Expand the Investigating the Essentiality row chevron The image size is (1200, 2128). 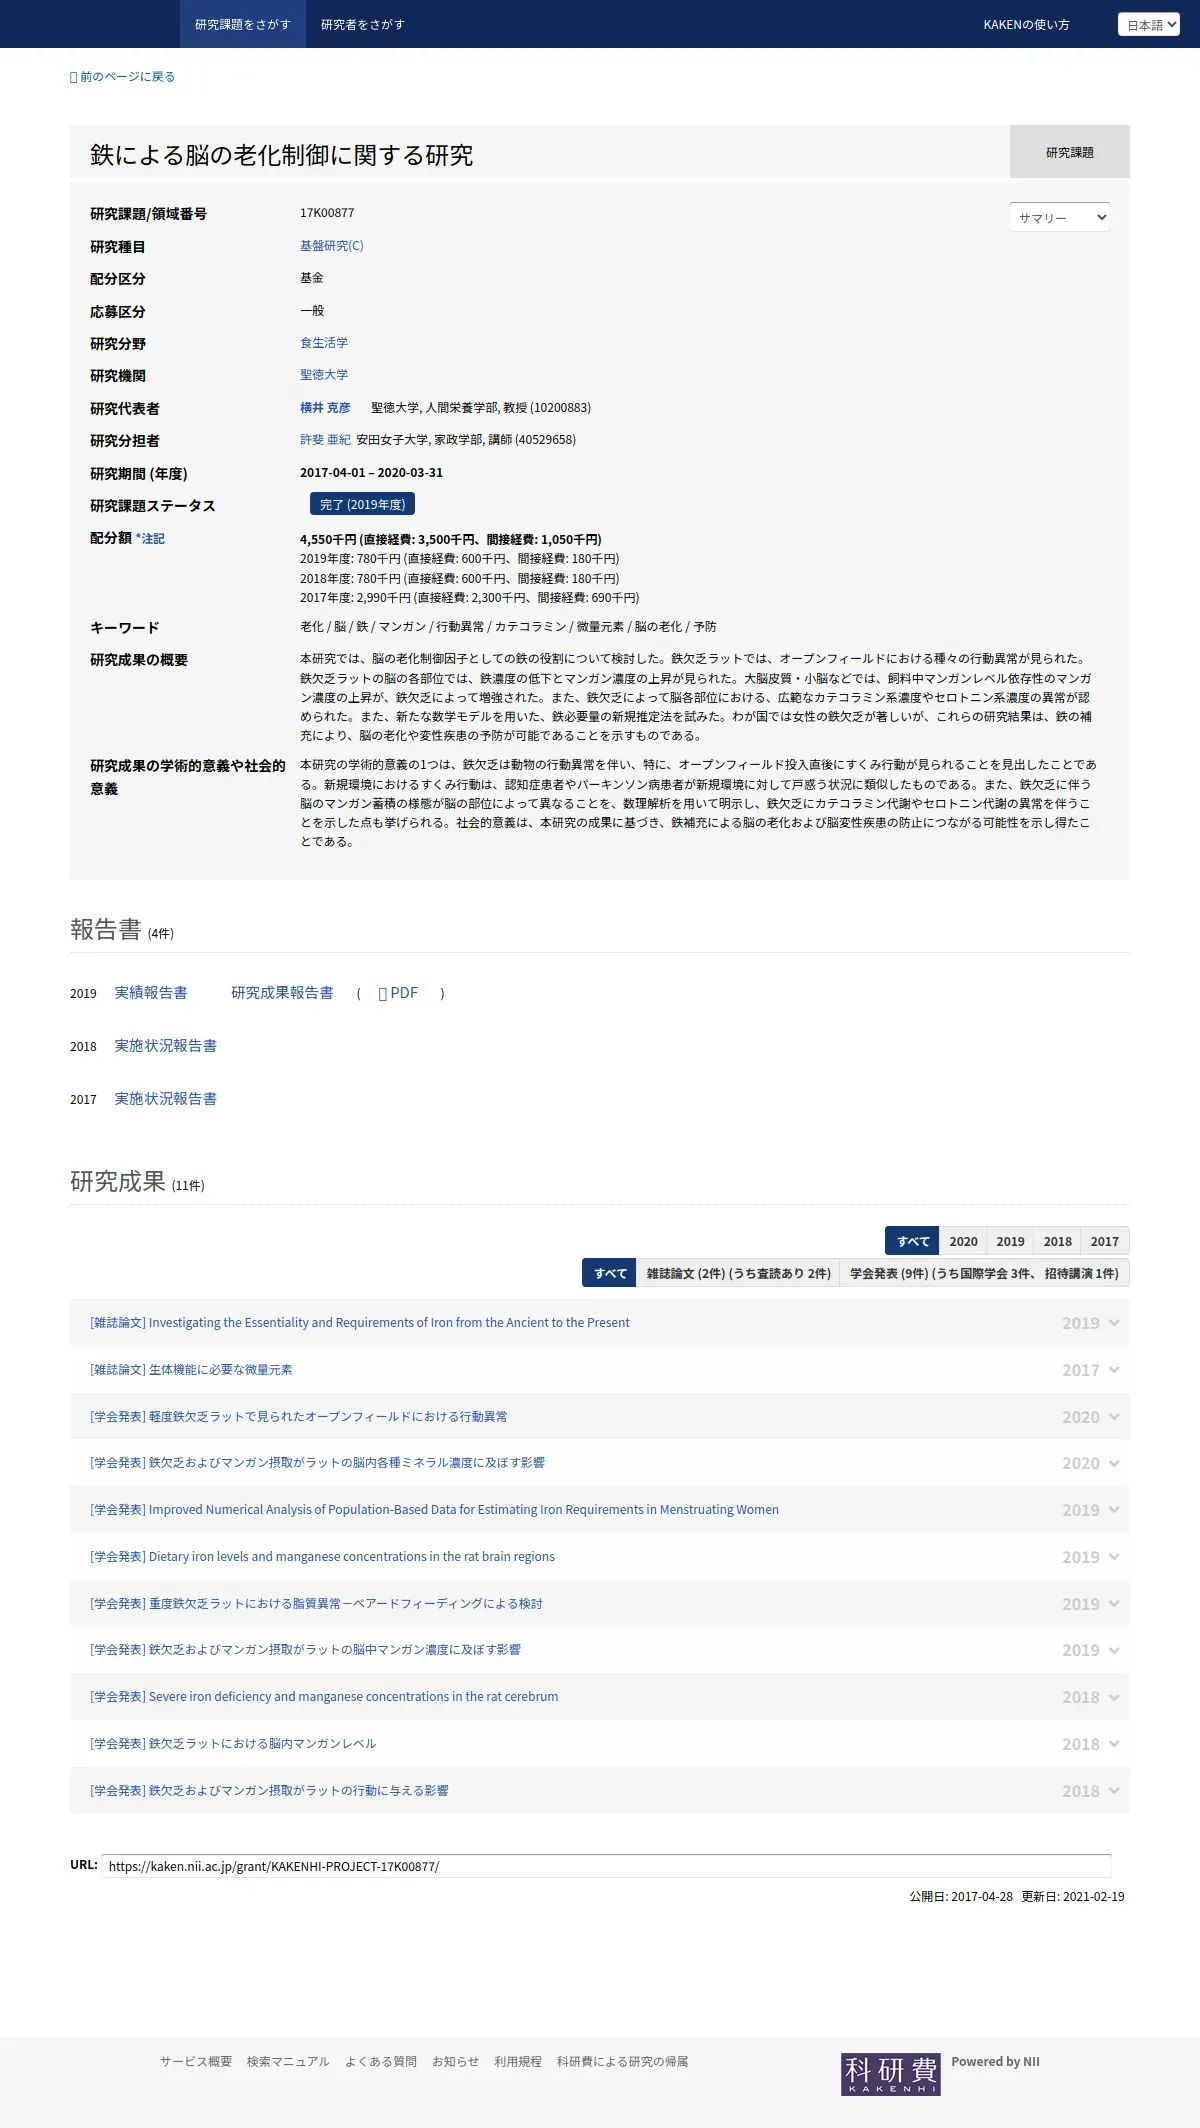(x=1114, y=1323)
